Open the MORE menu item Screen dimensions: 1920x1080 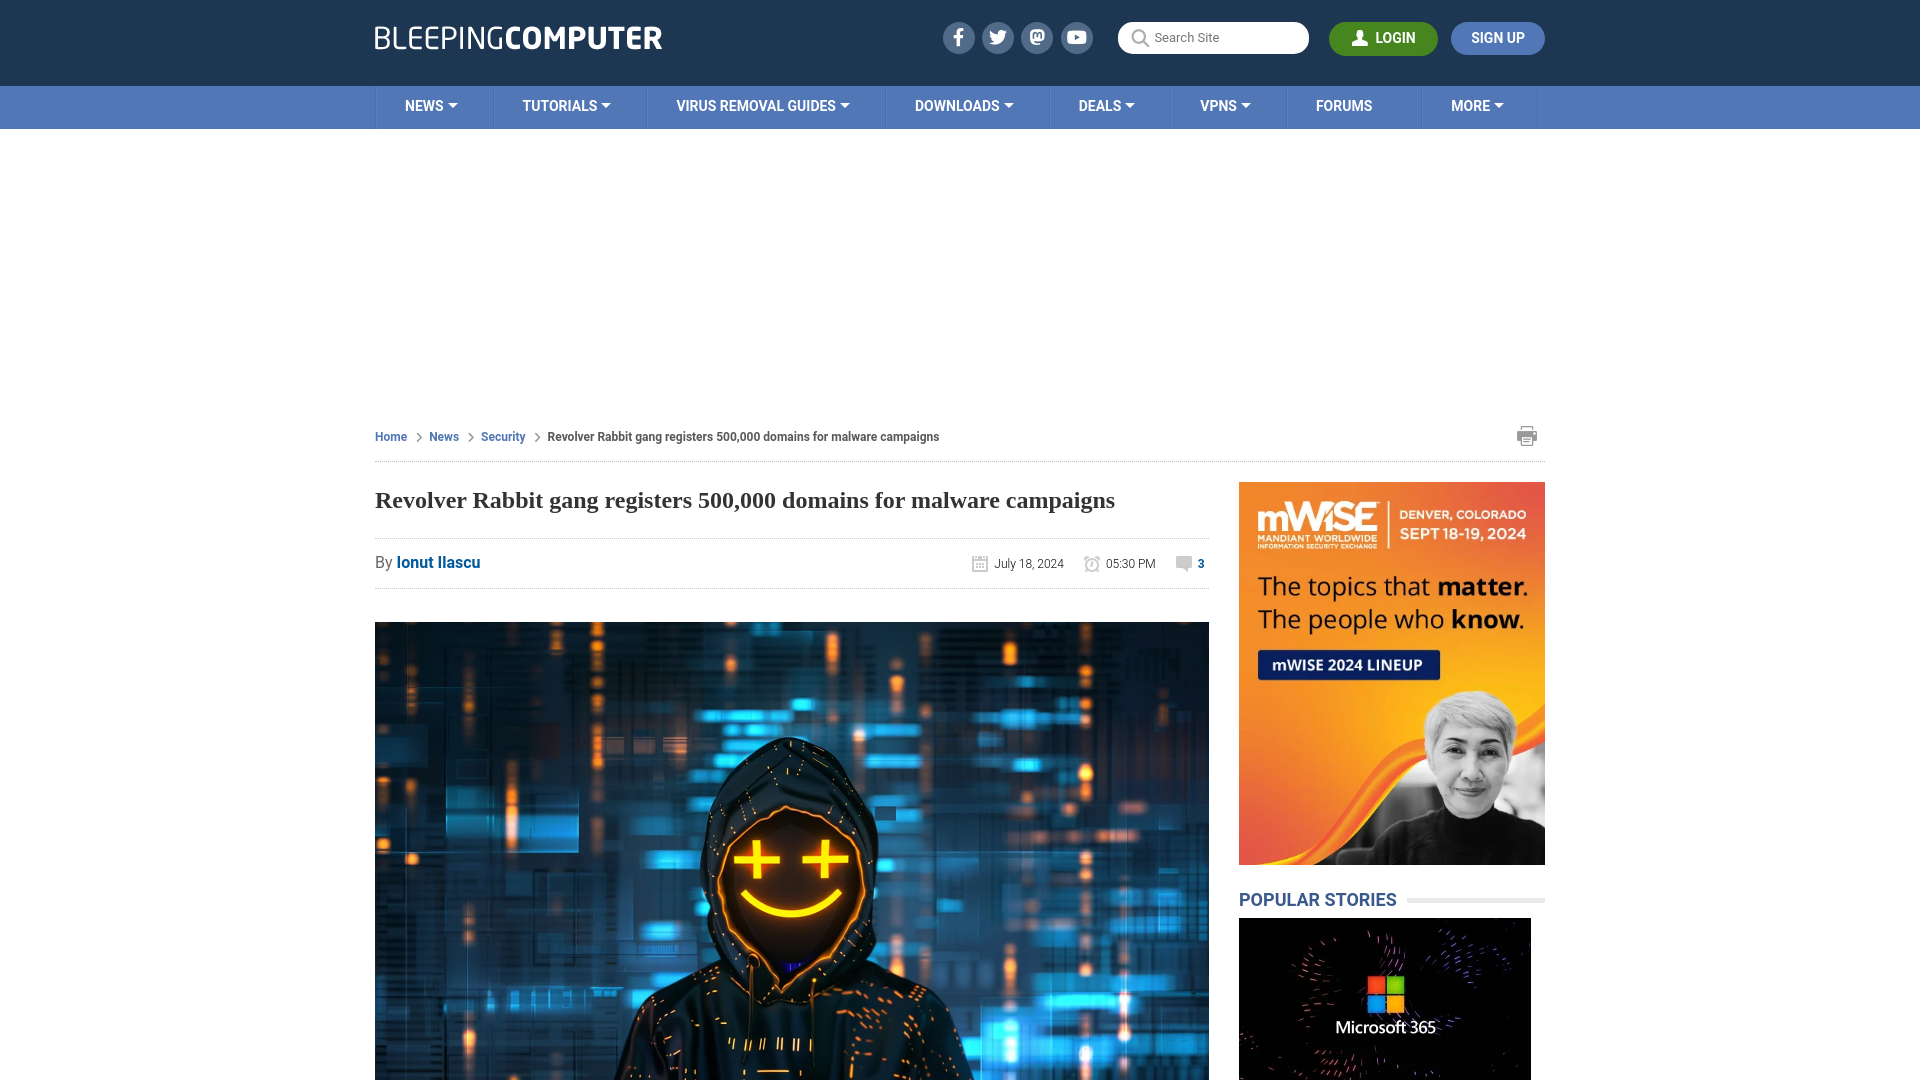1477,107
